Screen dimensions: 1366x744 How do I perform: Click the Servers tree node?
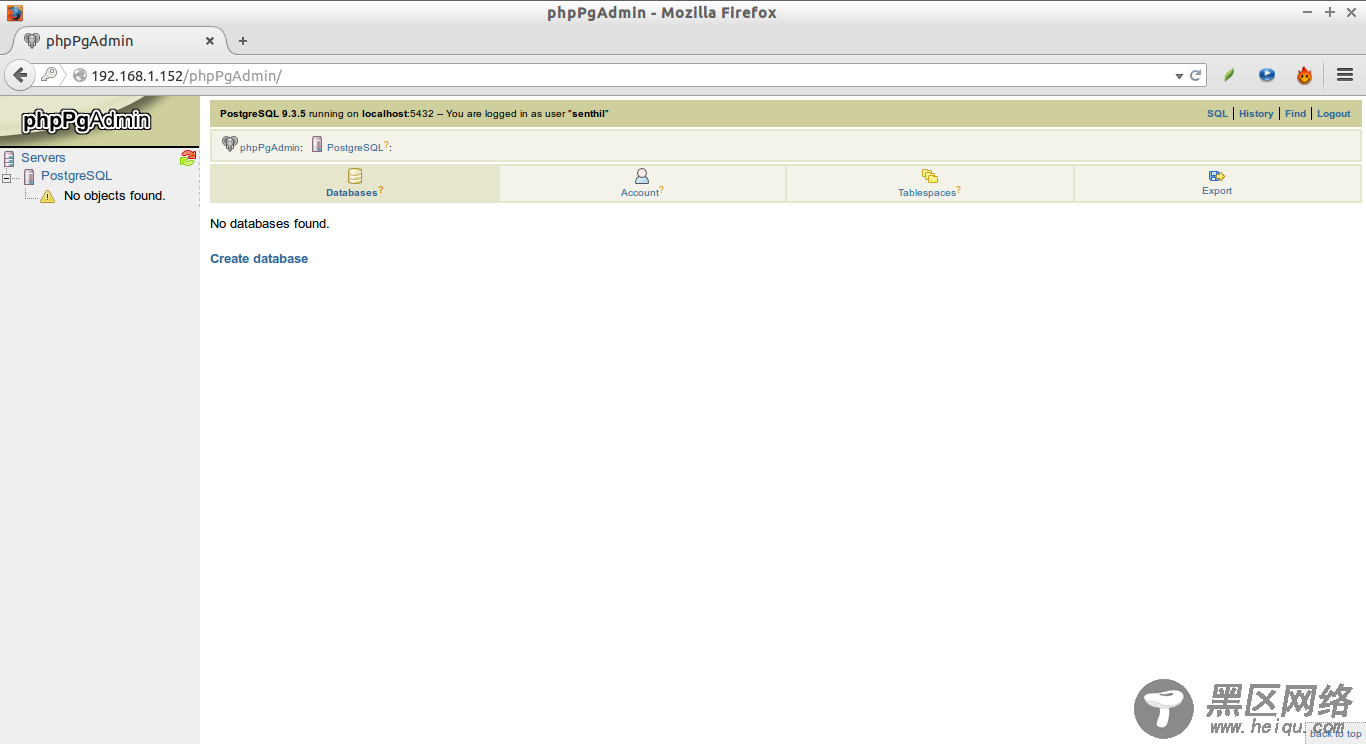pos(43,158)
